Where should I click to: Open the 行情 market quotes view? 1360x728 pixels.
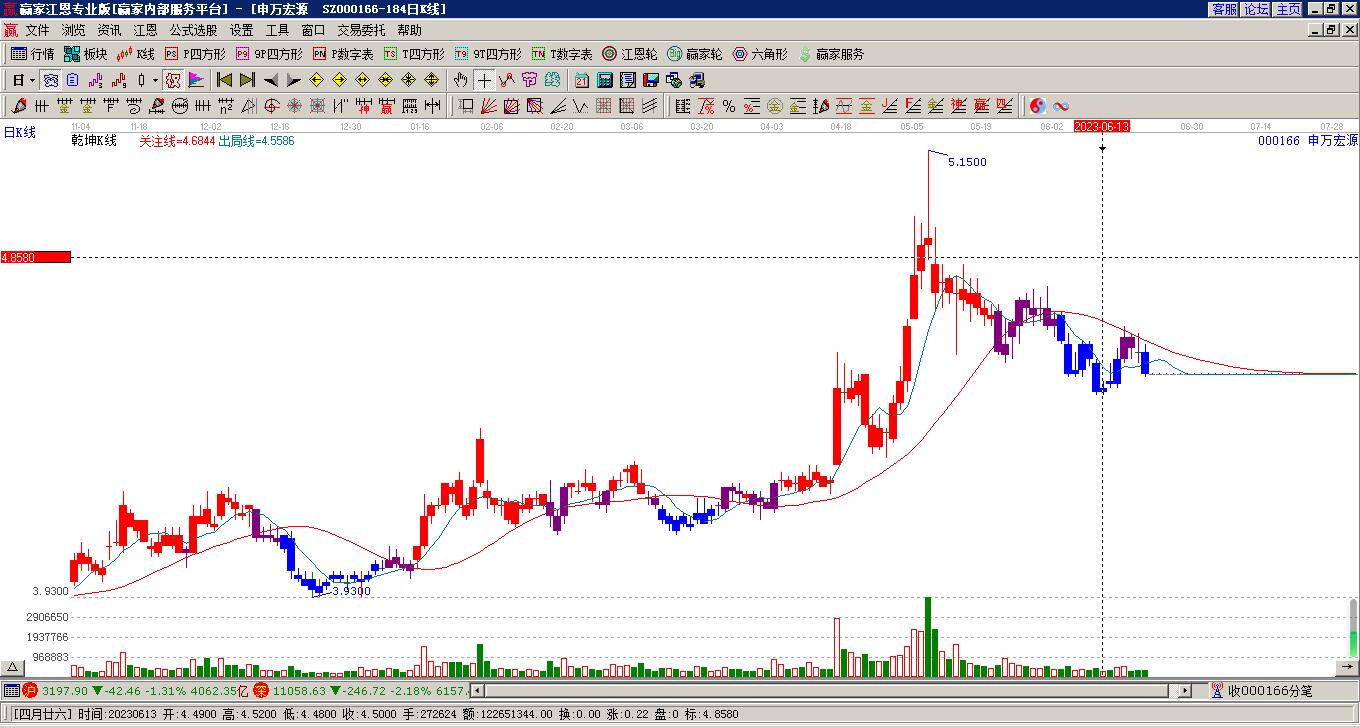point(32,54)
